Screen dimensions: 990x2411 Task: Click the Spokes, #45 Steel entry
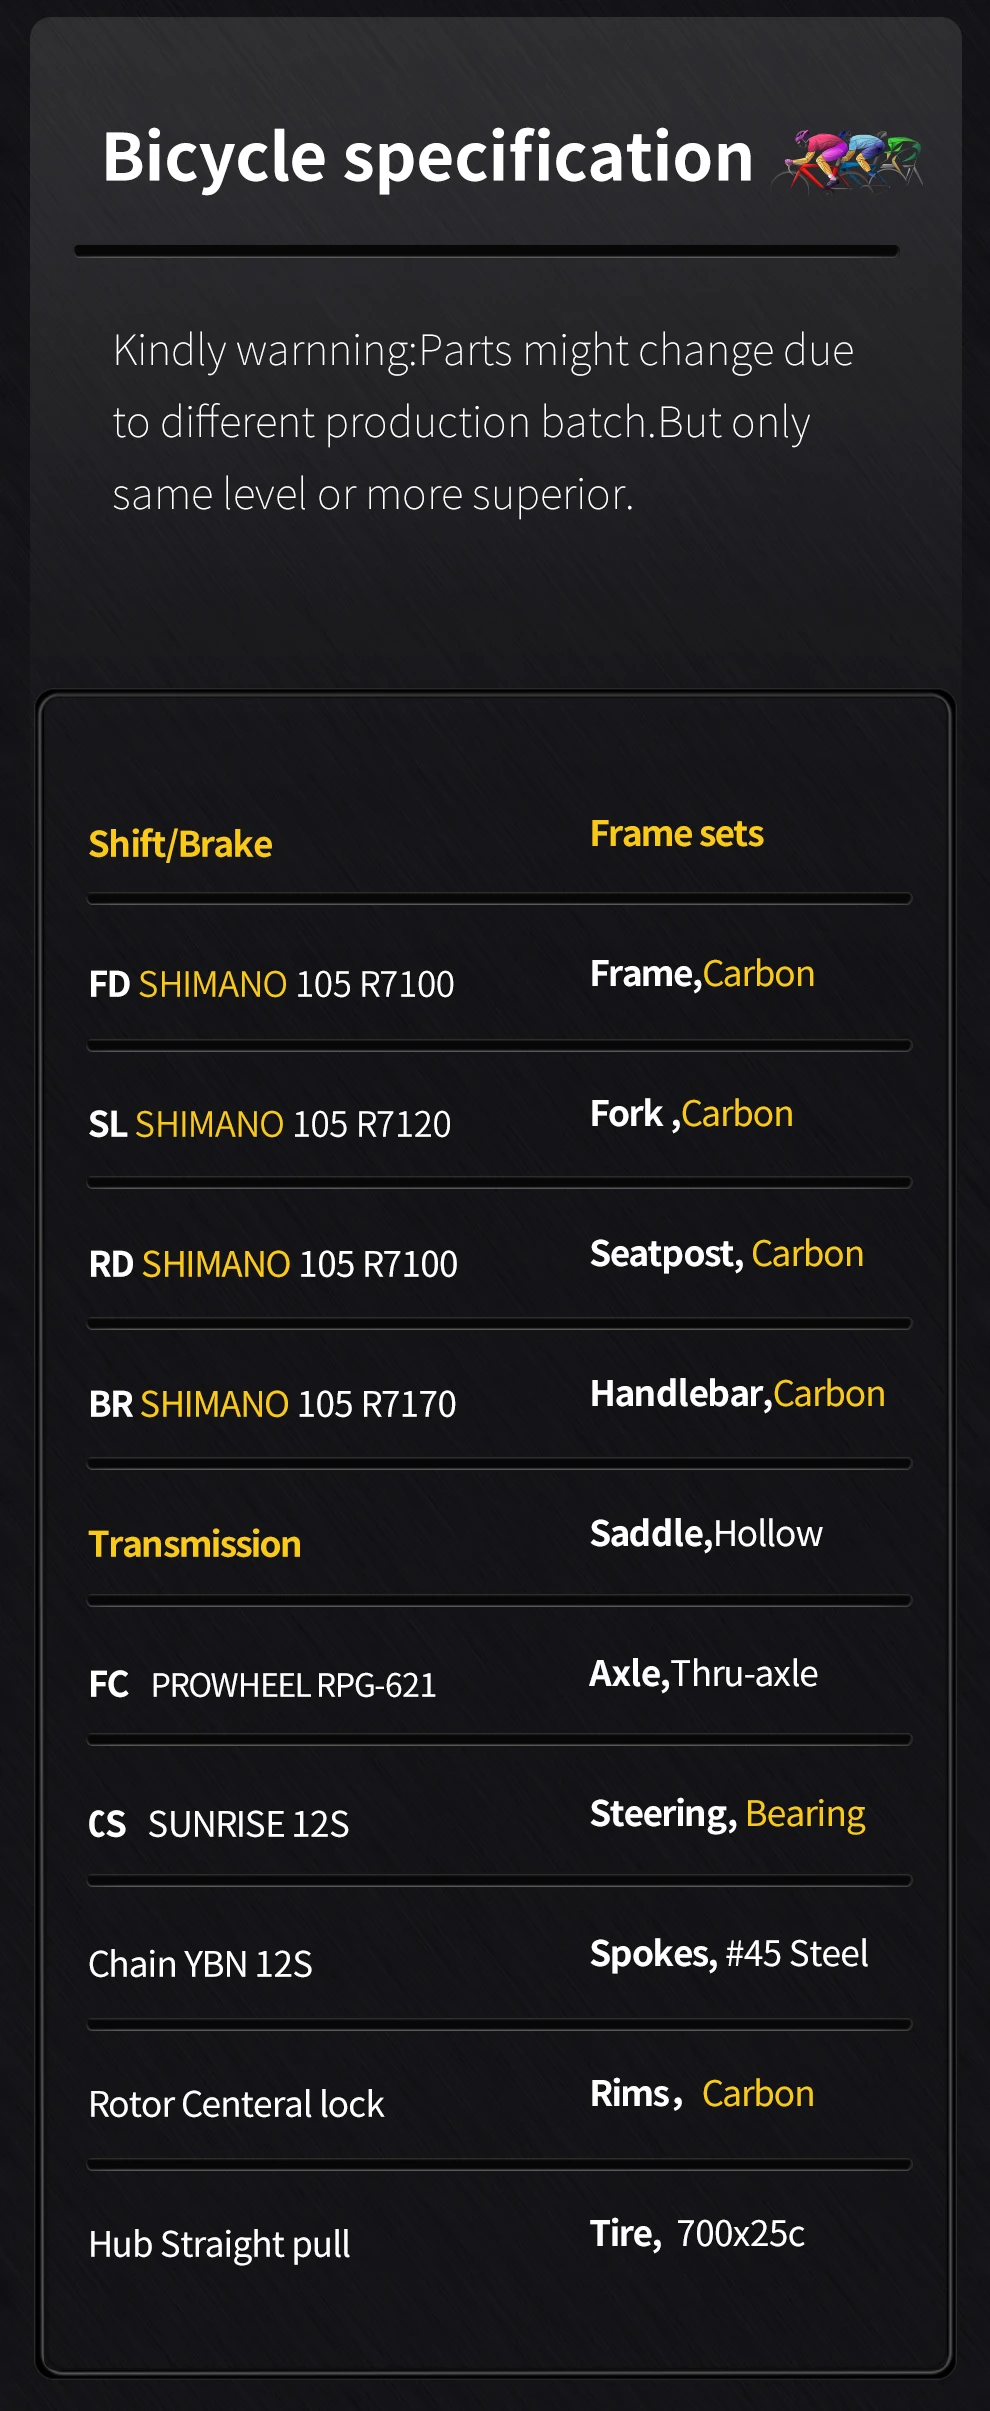[x=729, y=1954]
